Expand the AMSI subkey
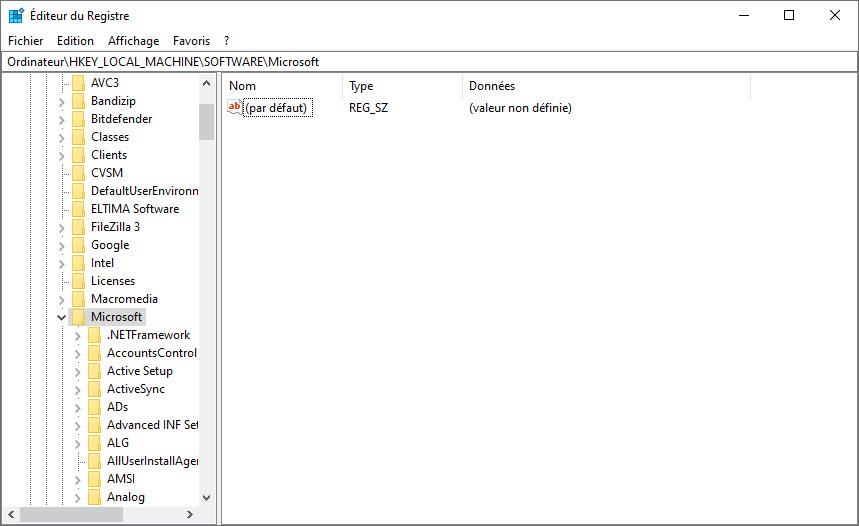The height and width of the screenshot is (526, 859). [x=77, y=480]
